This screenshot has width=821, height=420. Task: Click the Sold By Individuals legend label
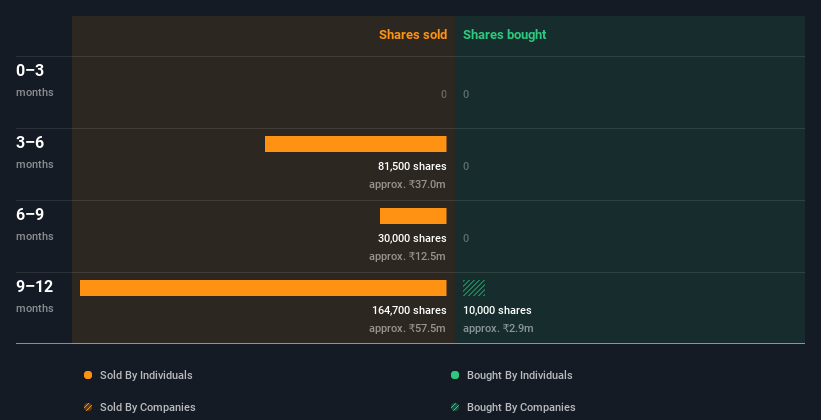(x=146, y=375)
